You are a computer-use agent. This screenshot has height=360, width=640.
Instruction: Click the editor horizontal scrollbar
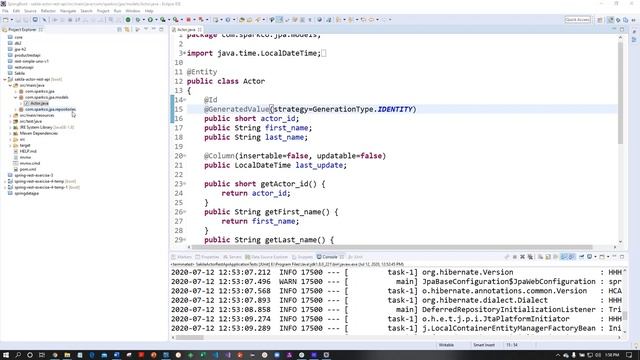click(392, 247)
